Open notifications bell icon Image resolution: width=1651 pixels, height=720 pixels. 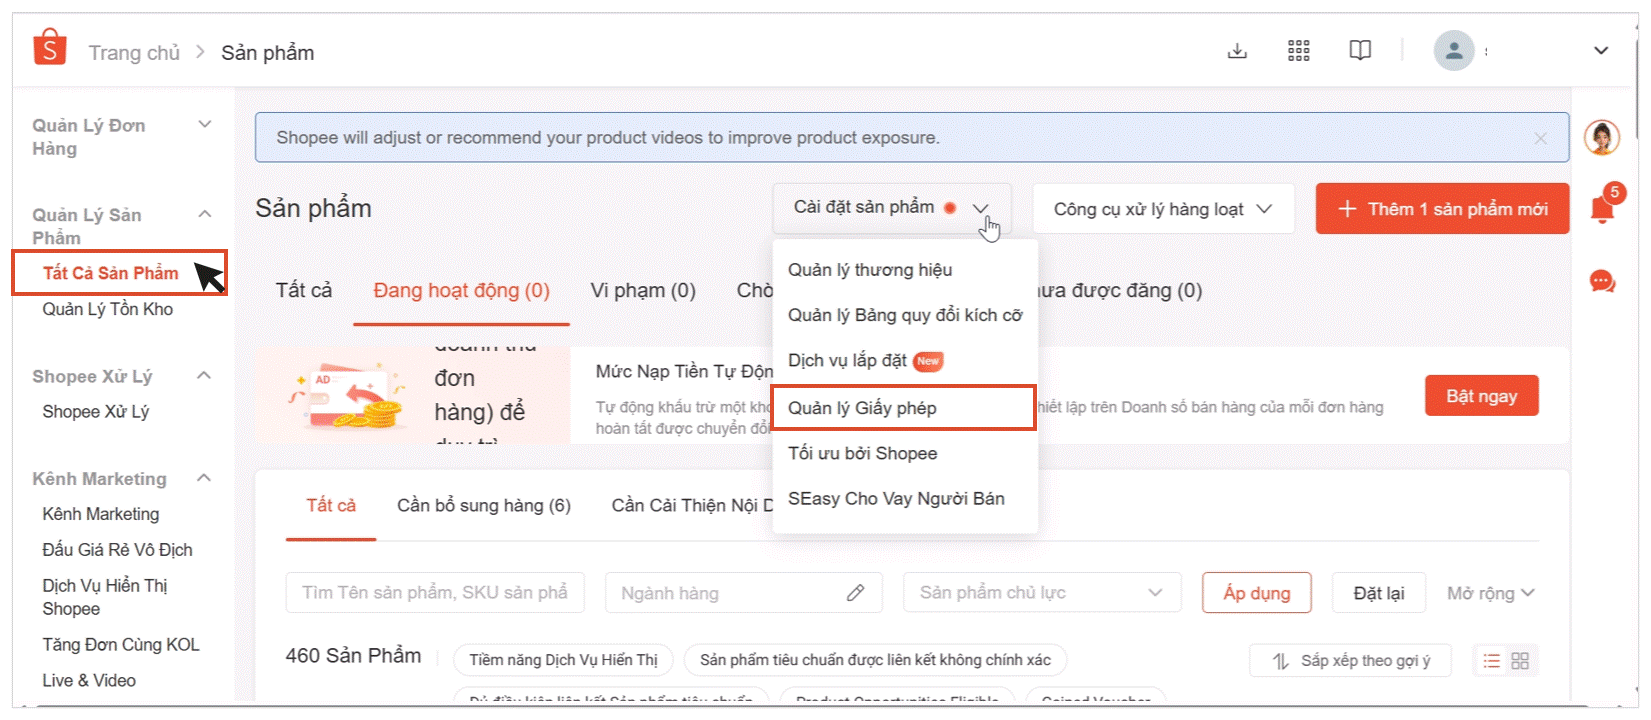[1603, 207]
